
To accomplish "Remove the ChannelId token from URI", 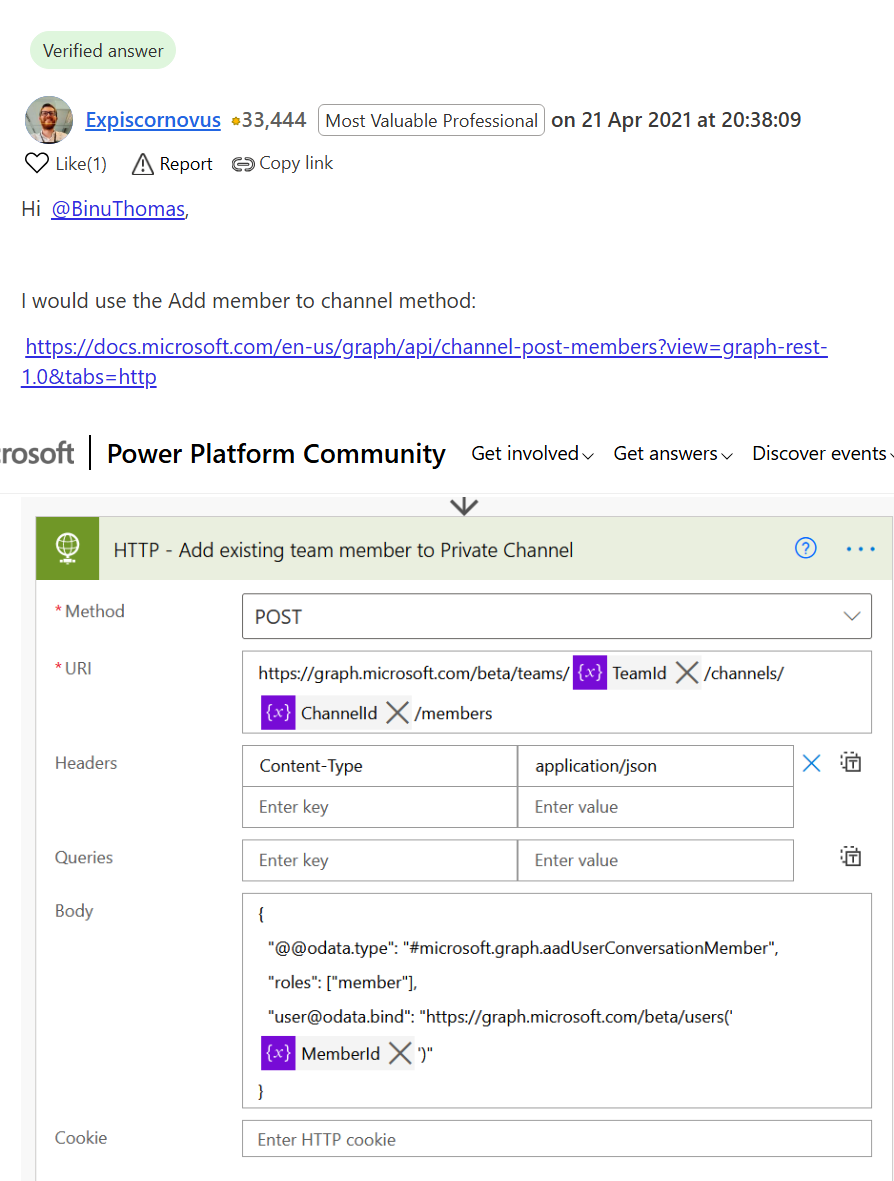I will pyautogui.click(x=397, y=713).
